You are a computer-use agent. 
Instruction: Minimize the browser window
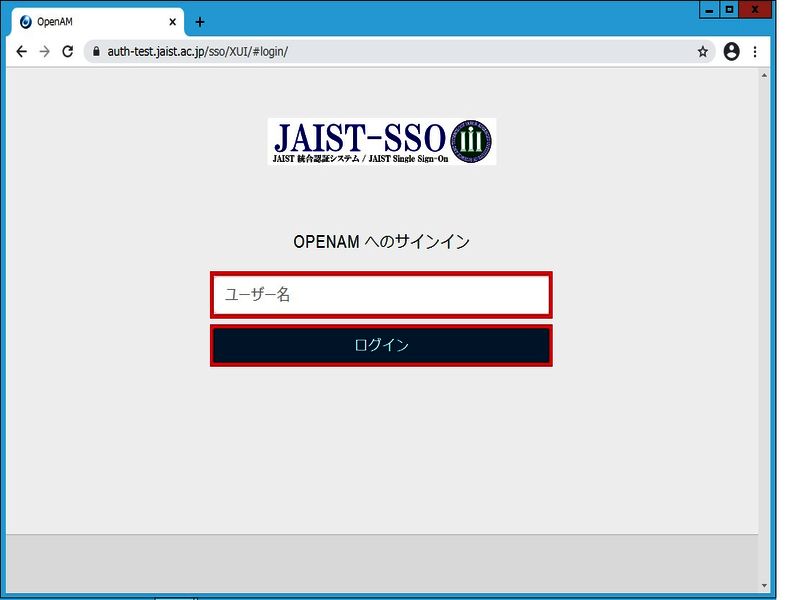click(709, 10)
